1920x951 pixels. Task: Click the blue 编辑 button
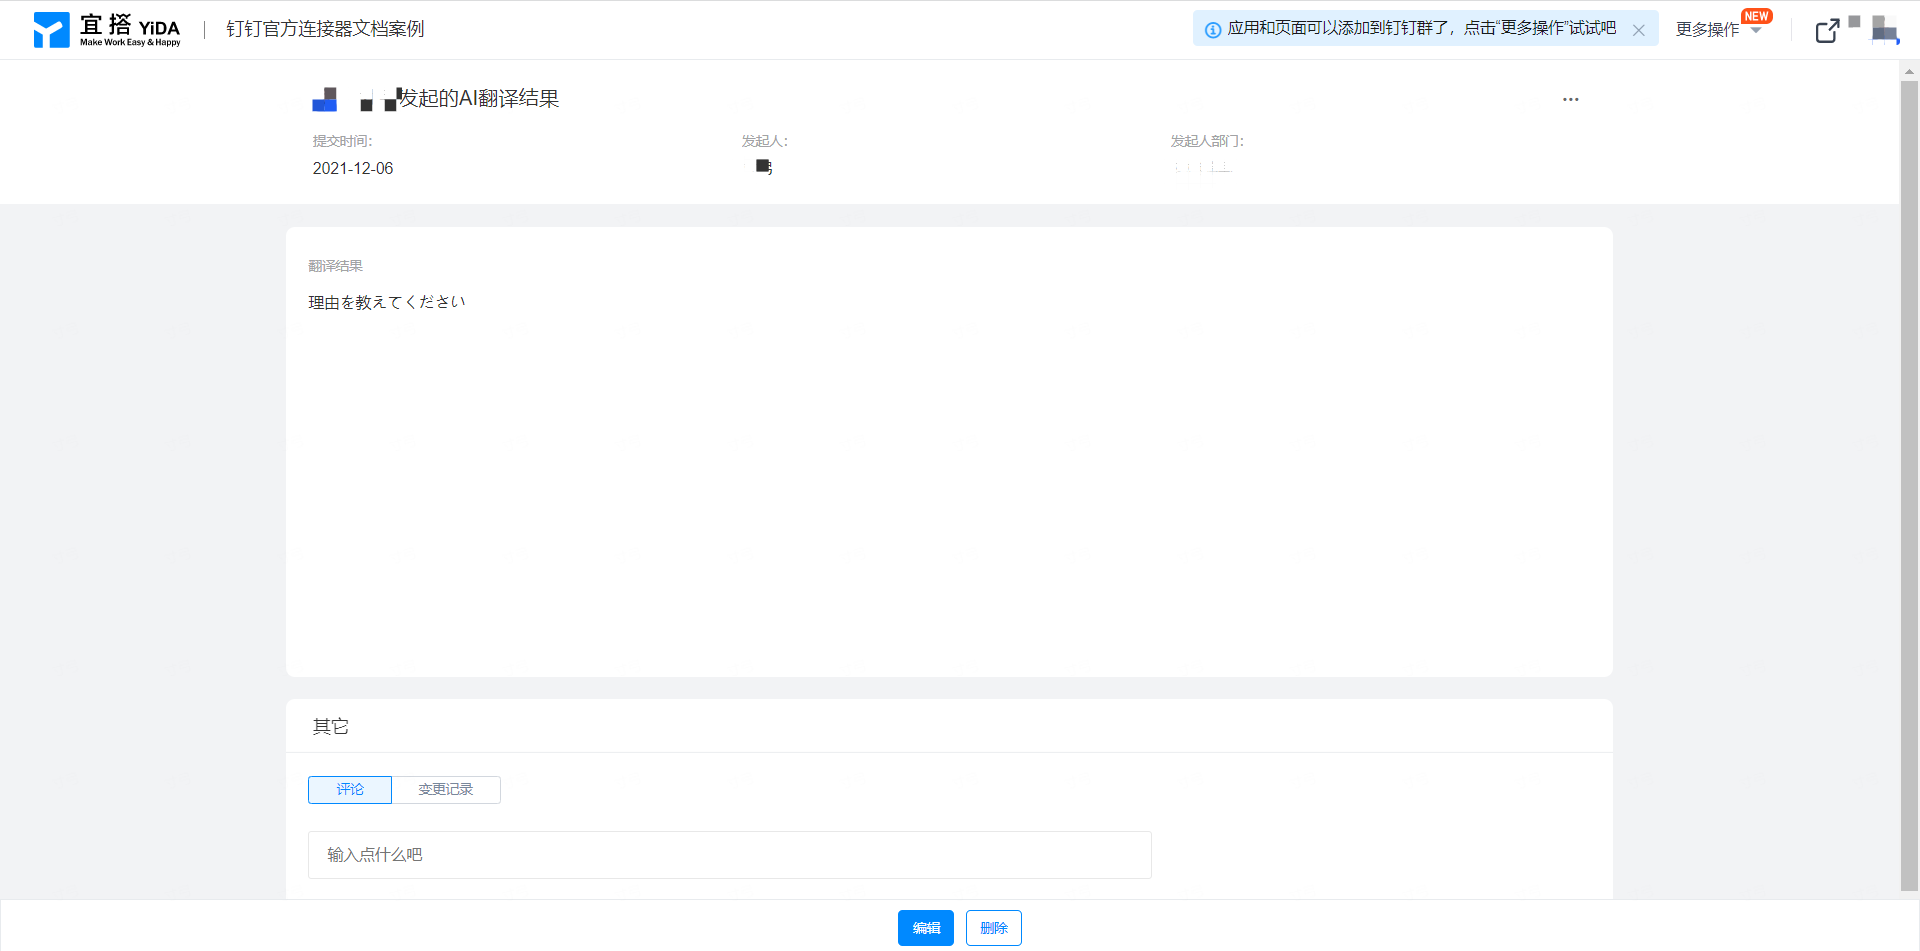pyautogui.click(x=925, y=927)
